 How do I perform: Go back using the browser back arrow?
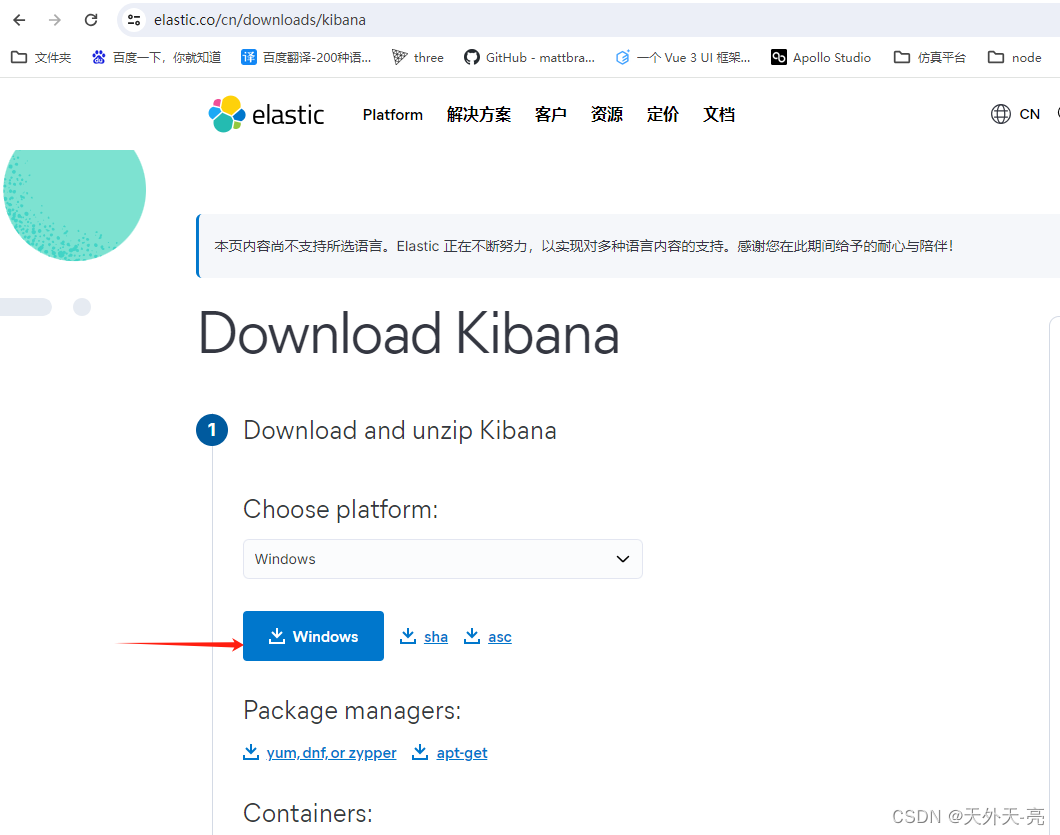point(20,20)
